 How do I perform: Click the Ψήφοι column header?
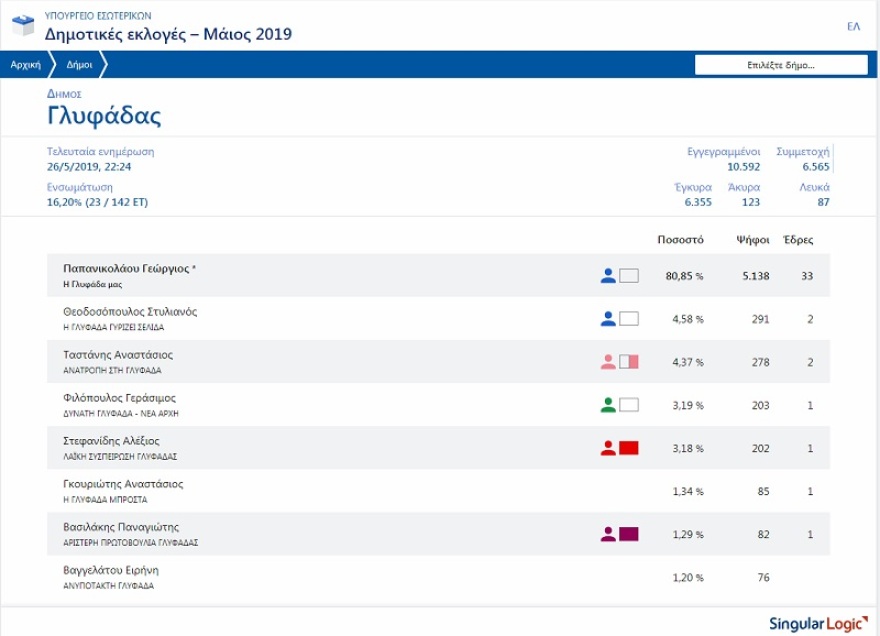point(752,240)
